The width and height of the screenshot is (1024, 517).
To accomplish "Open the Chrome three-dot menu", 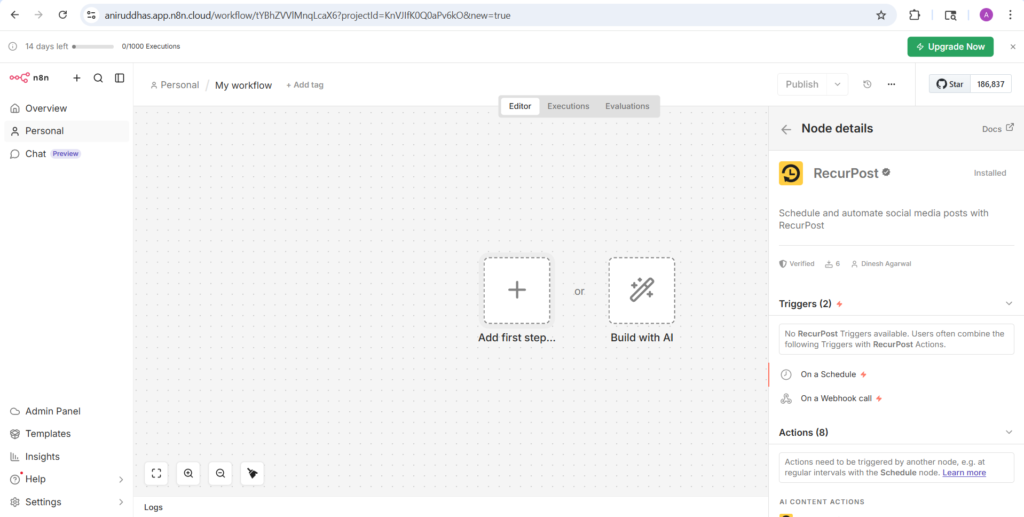I will 1009,15.
